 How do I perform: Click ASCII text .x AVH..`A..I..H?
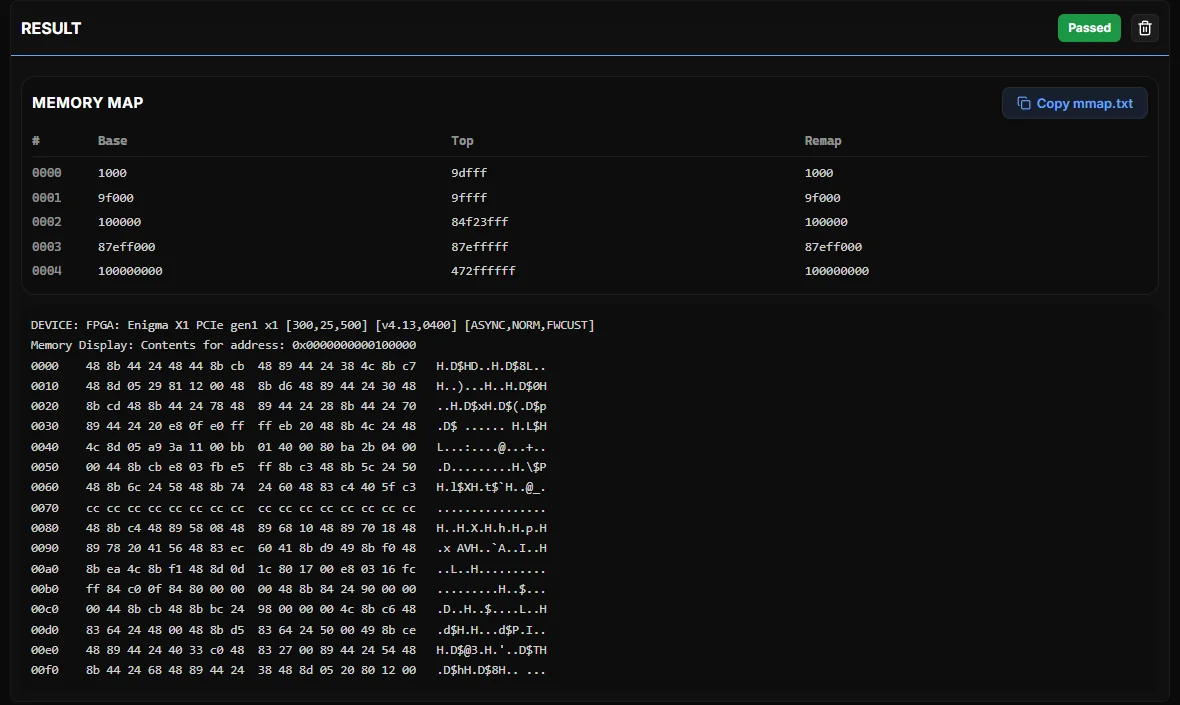491,549
